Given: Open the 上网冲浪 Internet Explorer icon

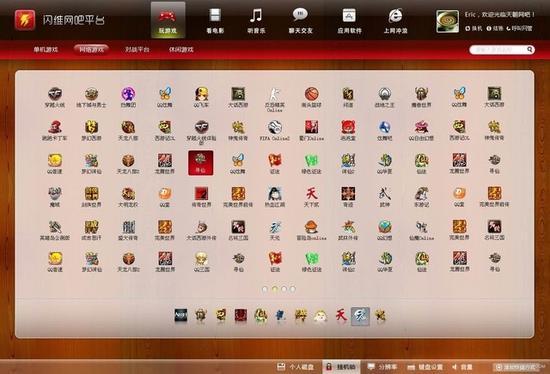Looking at the screenshot, I should coord(395,20).
